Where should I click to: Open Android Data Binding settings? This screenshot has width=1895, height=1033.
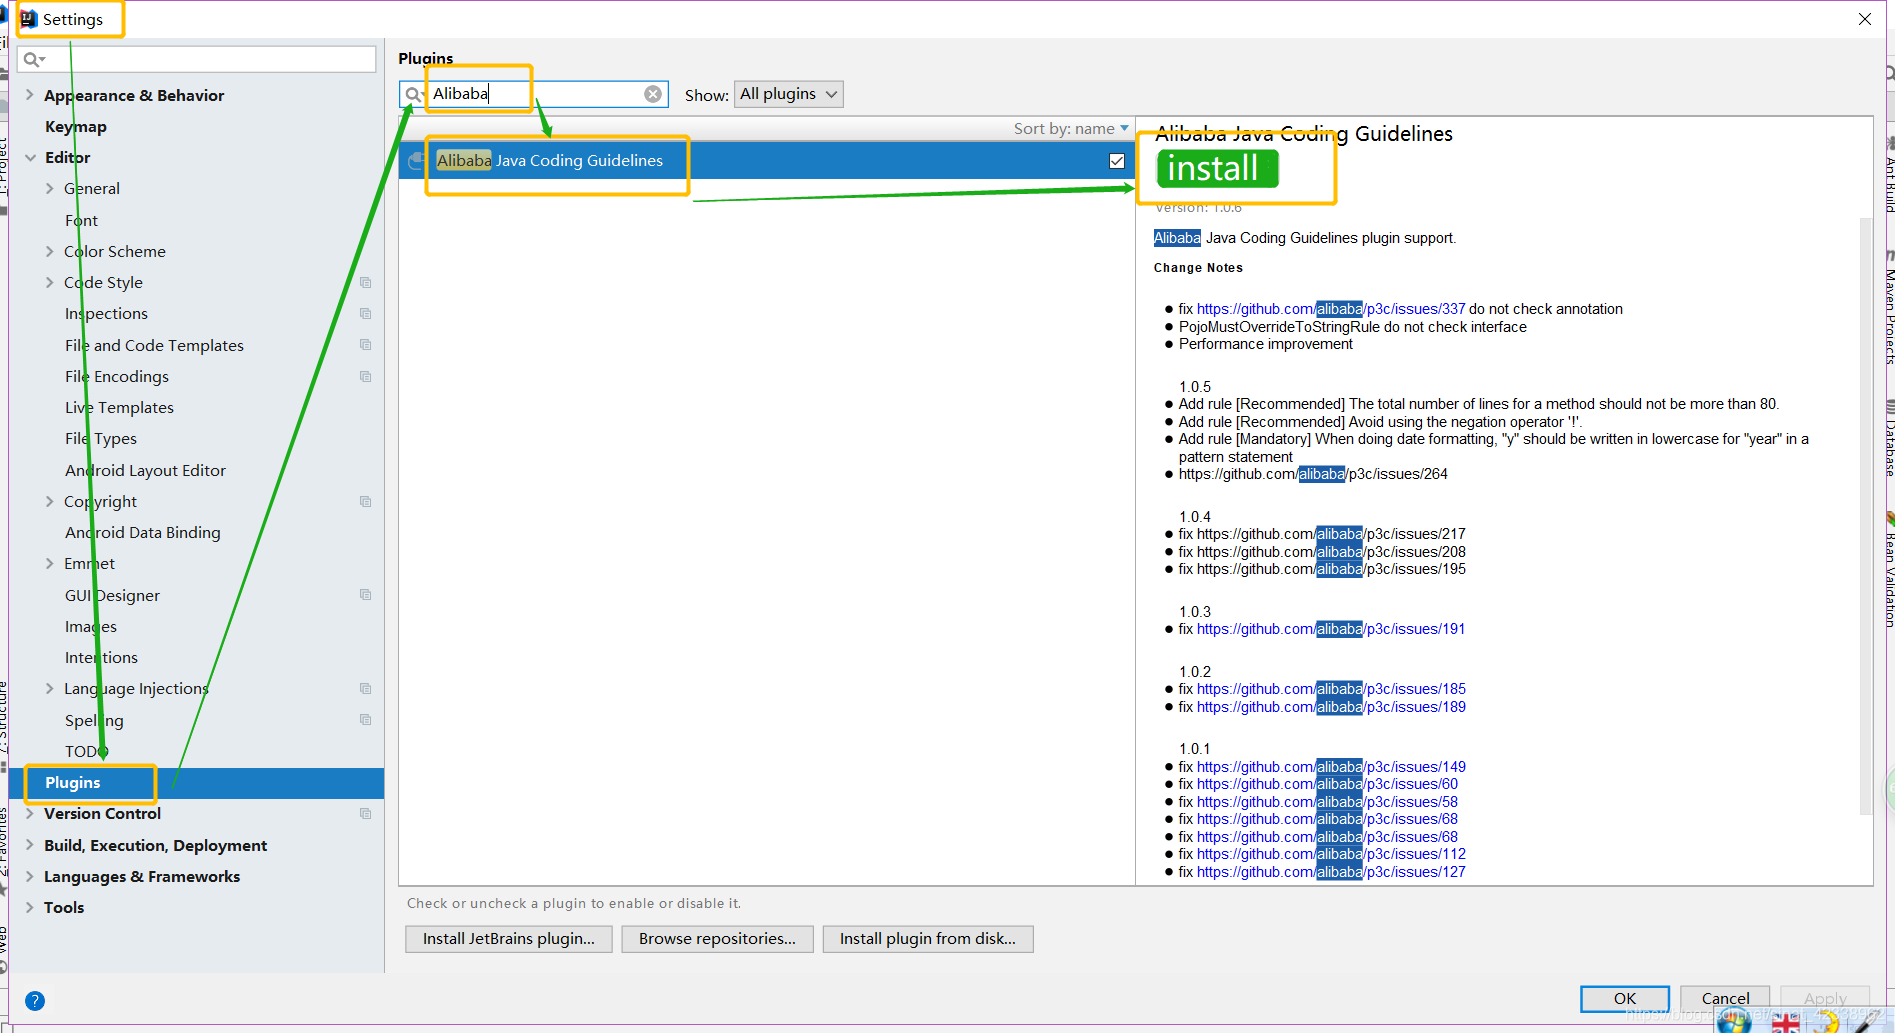coord(142,533)
